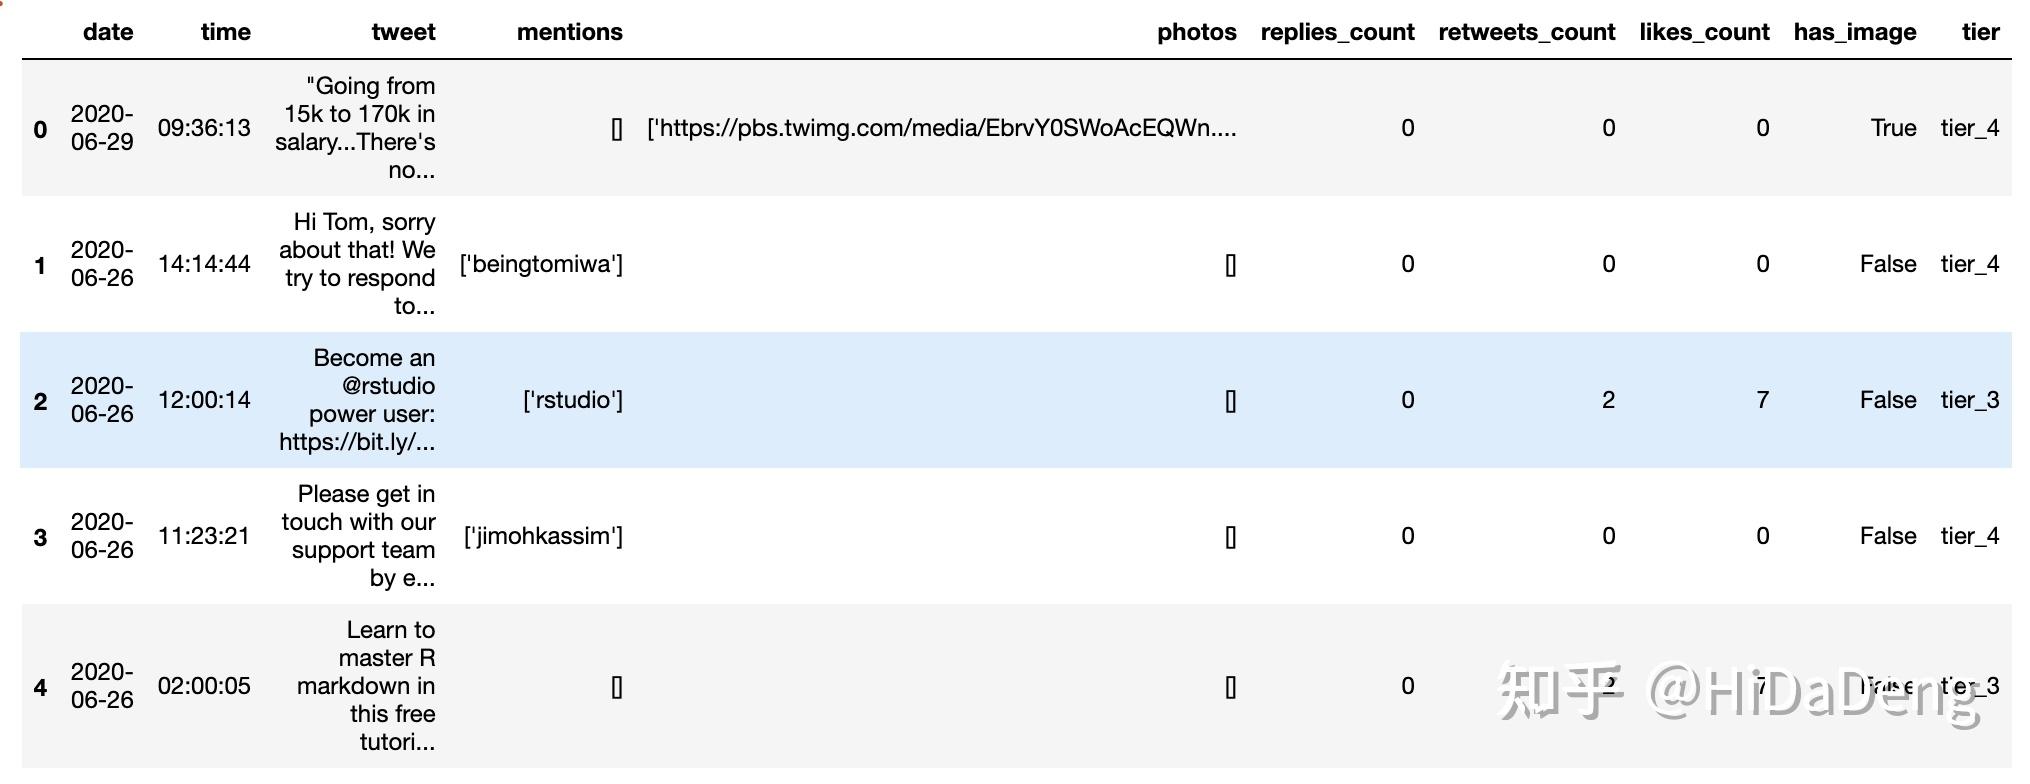
Task: Select the ['jimohkassim'] mentions cell
Action: pyautogui.click(x=543, y=536)
